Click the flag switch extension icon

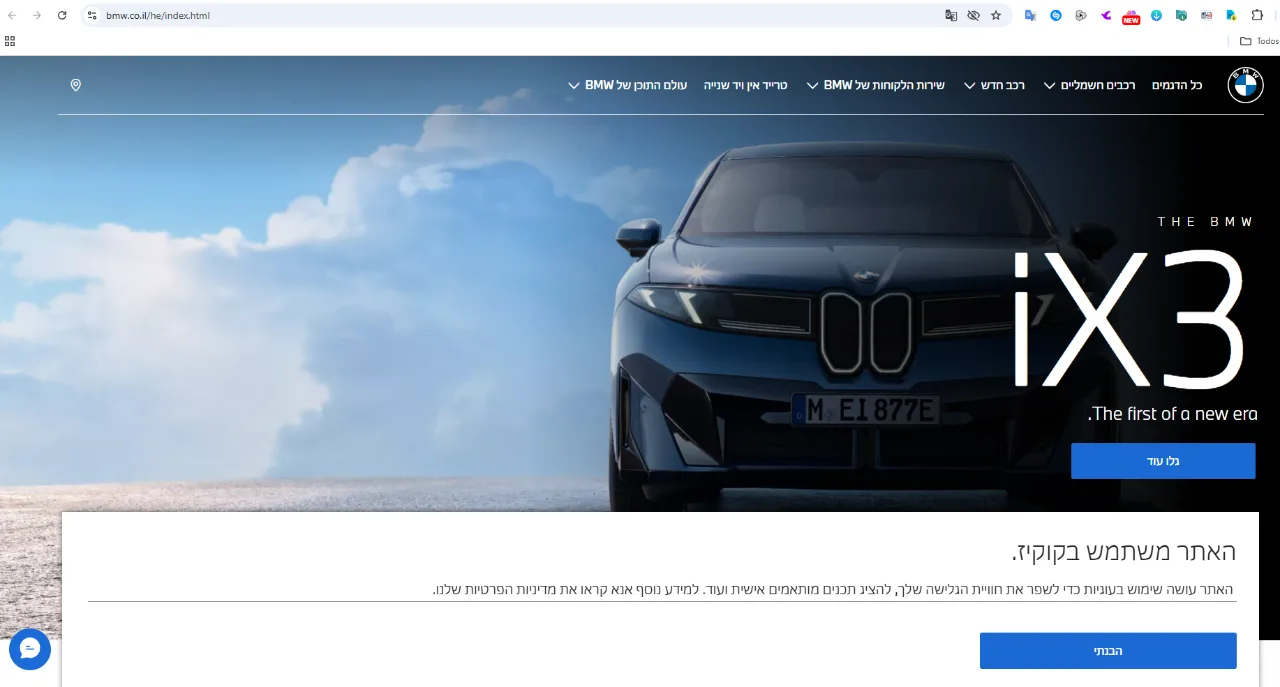tap(1206, 15)
